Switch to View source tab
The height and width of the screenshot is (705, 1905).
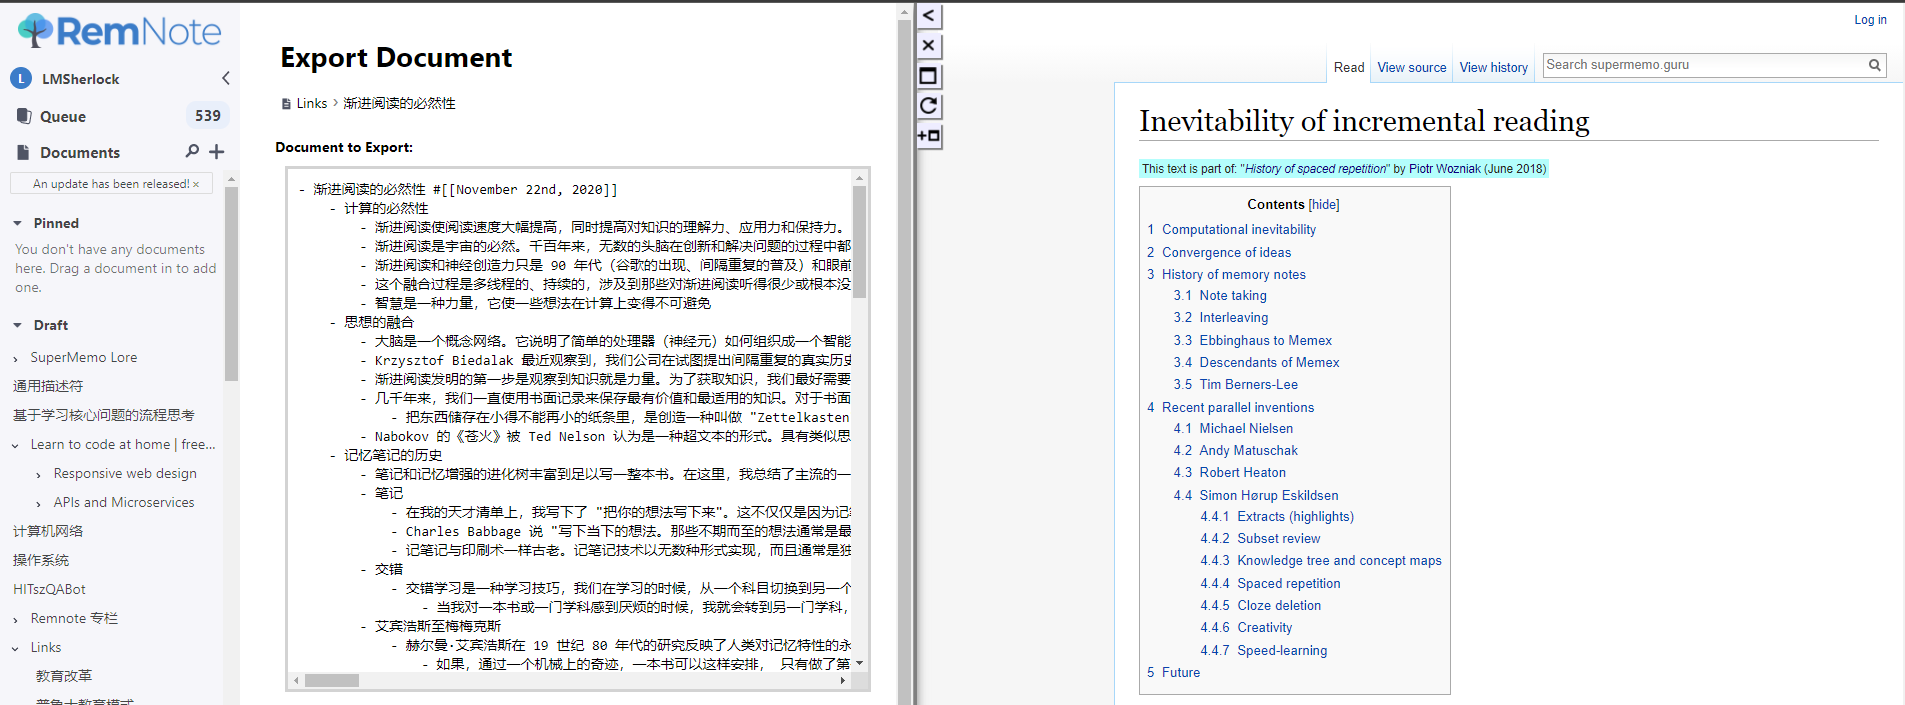[1411, 67]
